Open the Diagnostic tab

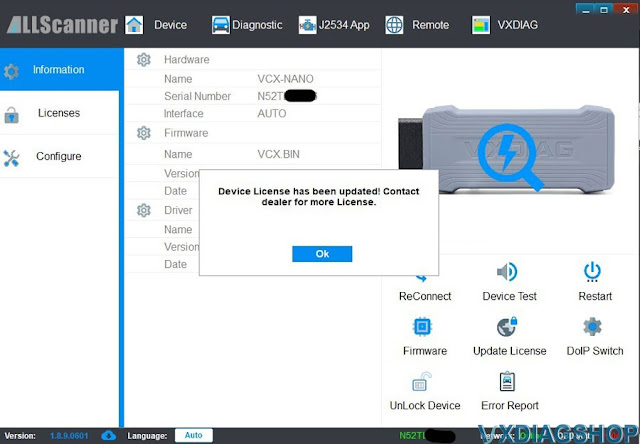coord(257,25)
